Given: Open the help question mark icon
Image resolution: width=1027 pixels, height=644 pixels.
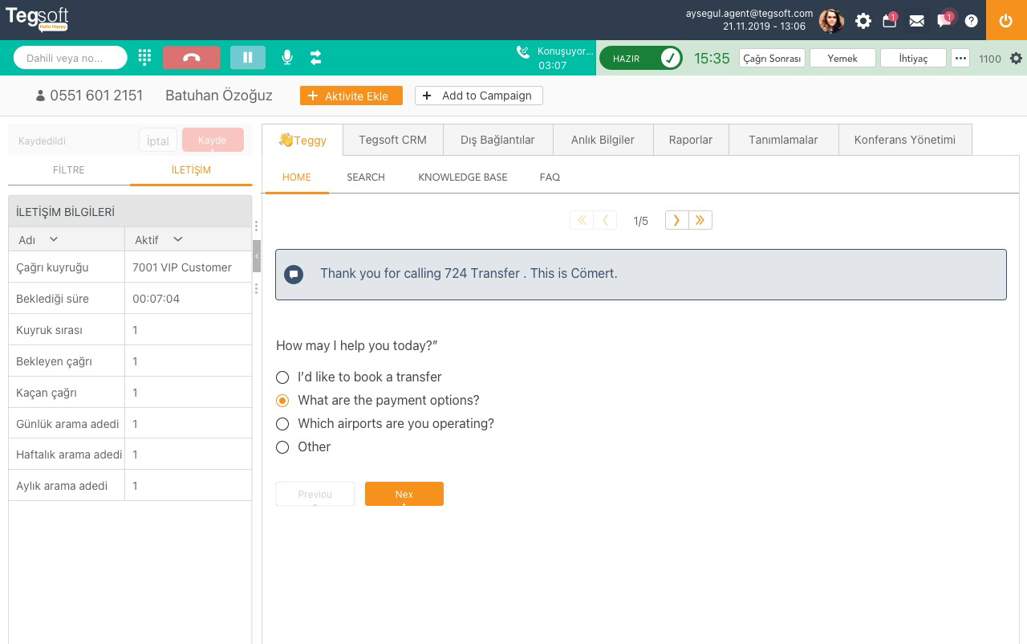Looking at the screenshot, I should [x=971, y=21].
